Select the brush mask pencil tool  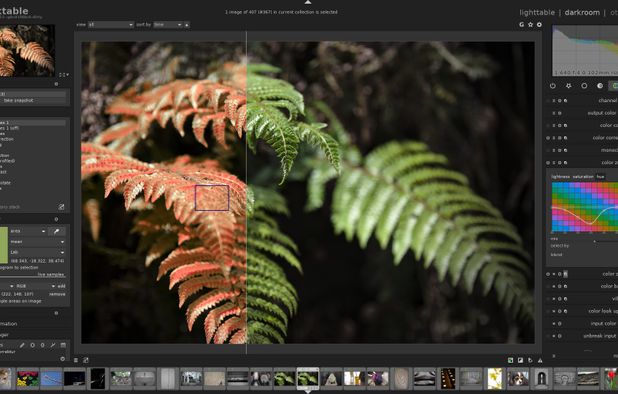[22, 345]
